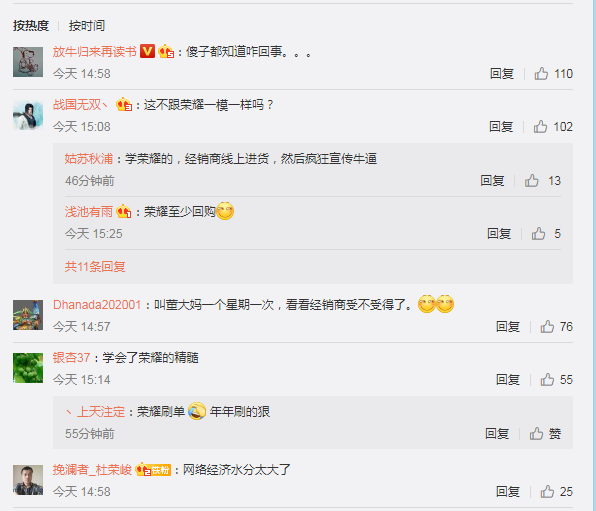596x511 pixels.
Task: Reply to 上天注定's comment
Action: (497, 433)
